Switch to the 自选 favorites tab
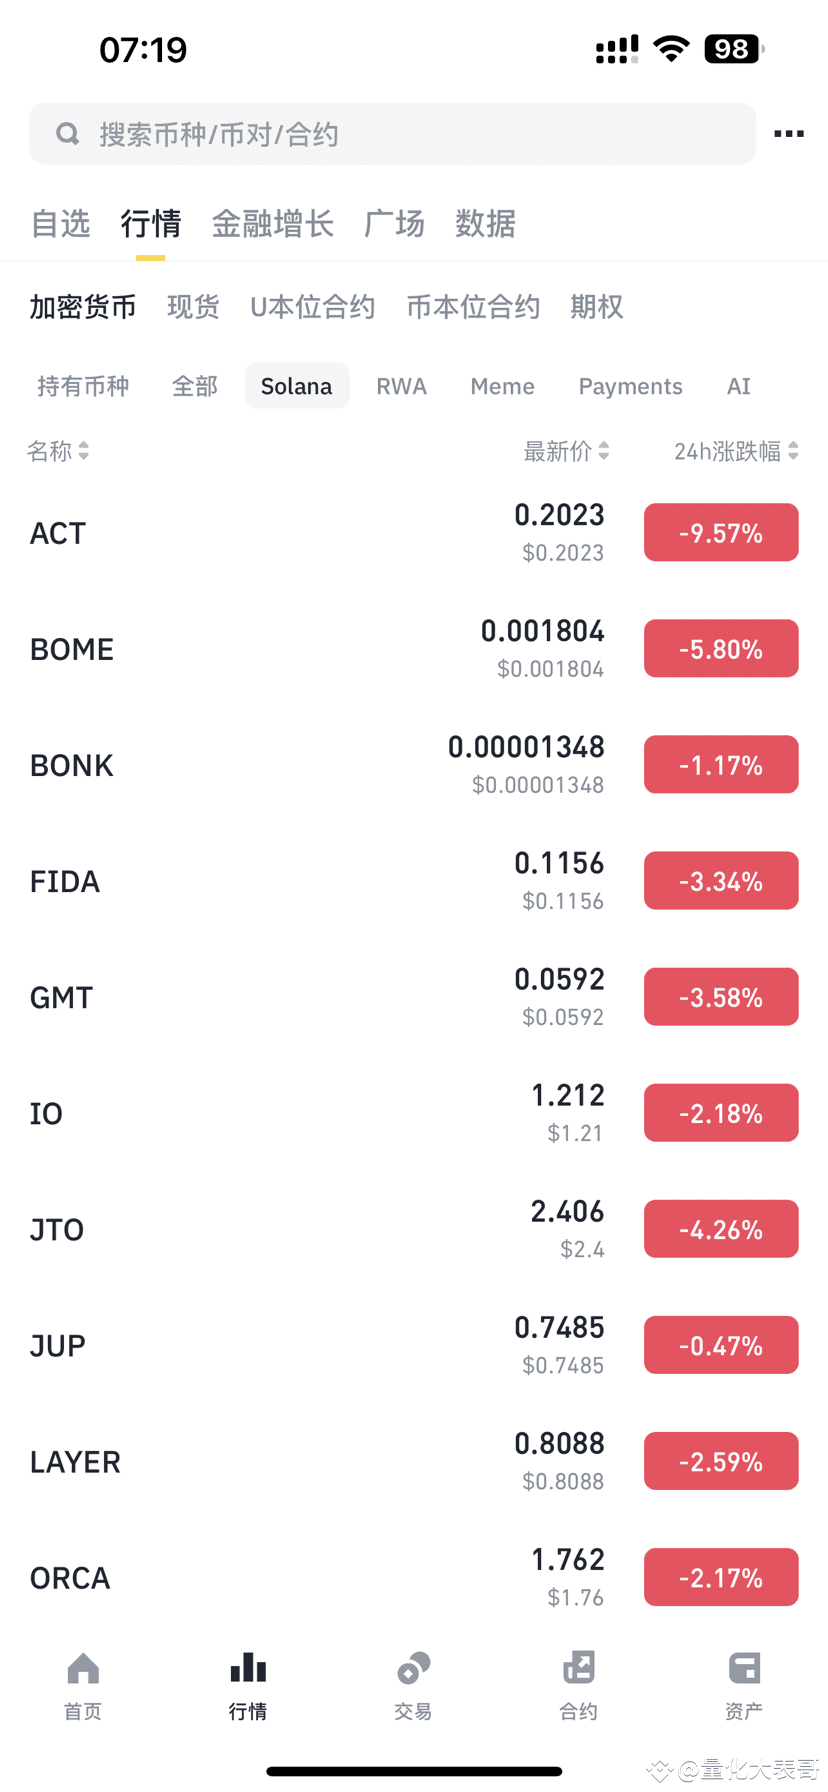The image size is (828, 1792). pyautogui.click(x=61, y=224)
